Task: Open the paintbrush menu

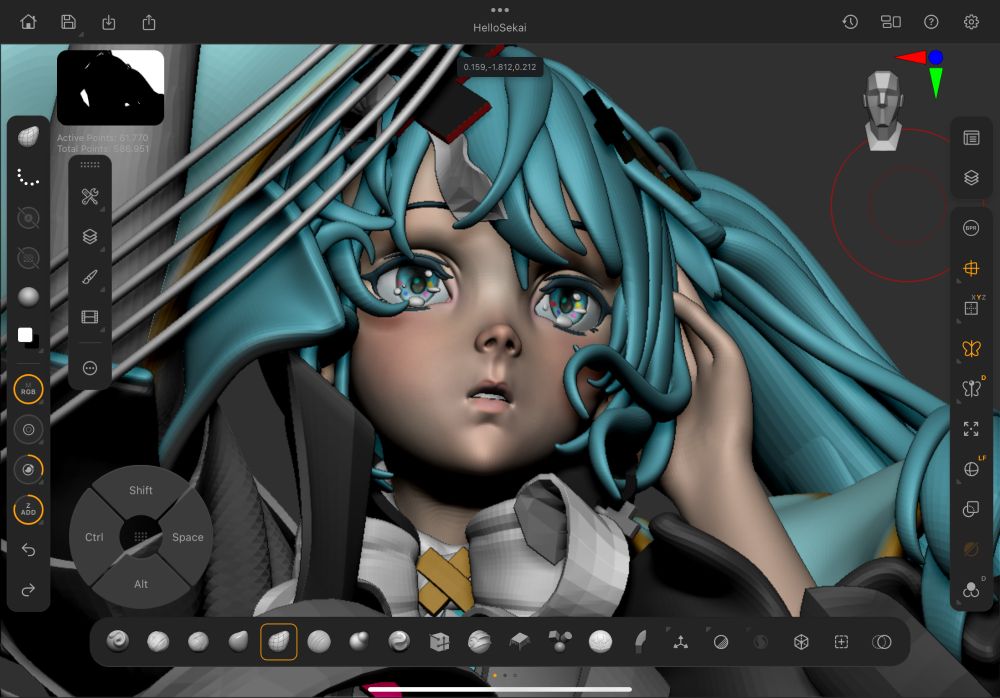Action: pyautogui.click(x=90, y=277)
